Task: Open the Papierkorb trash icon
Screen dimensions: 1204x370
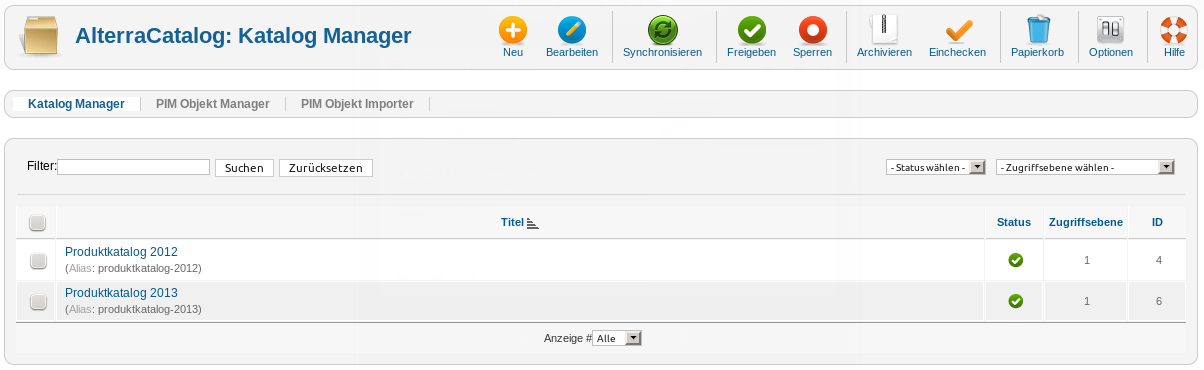Action: pos(1037,30)
